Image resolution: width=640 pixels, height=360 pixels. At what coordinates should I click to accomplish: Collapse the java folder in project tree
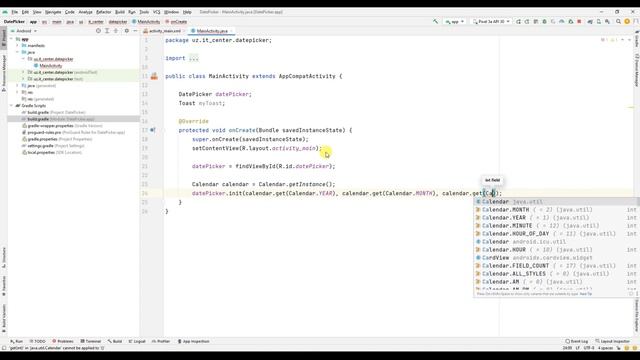click(18, 52)
